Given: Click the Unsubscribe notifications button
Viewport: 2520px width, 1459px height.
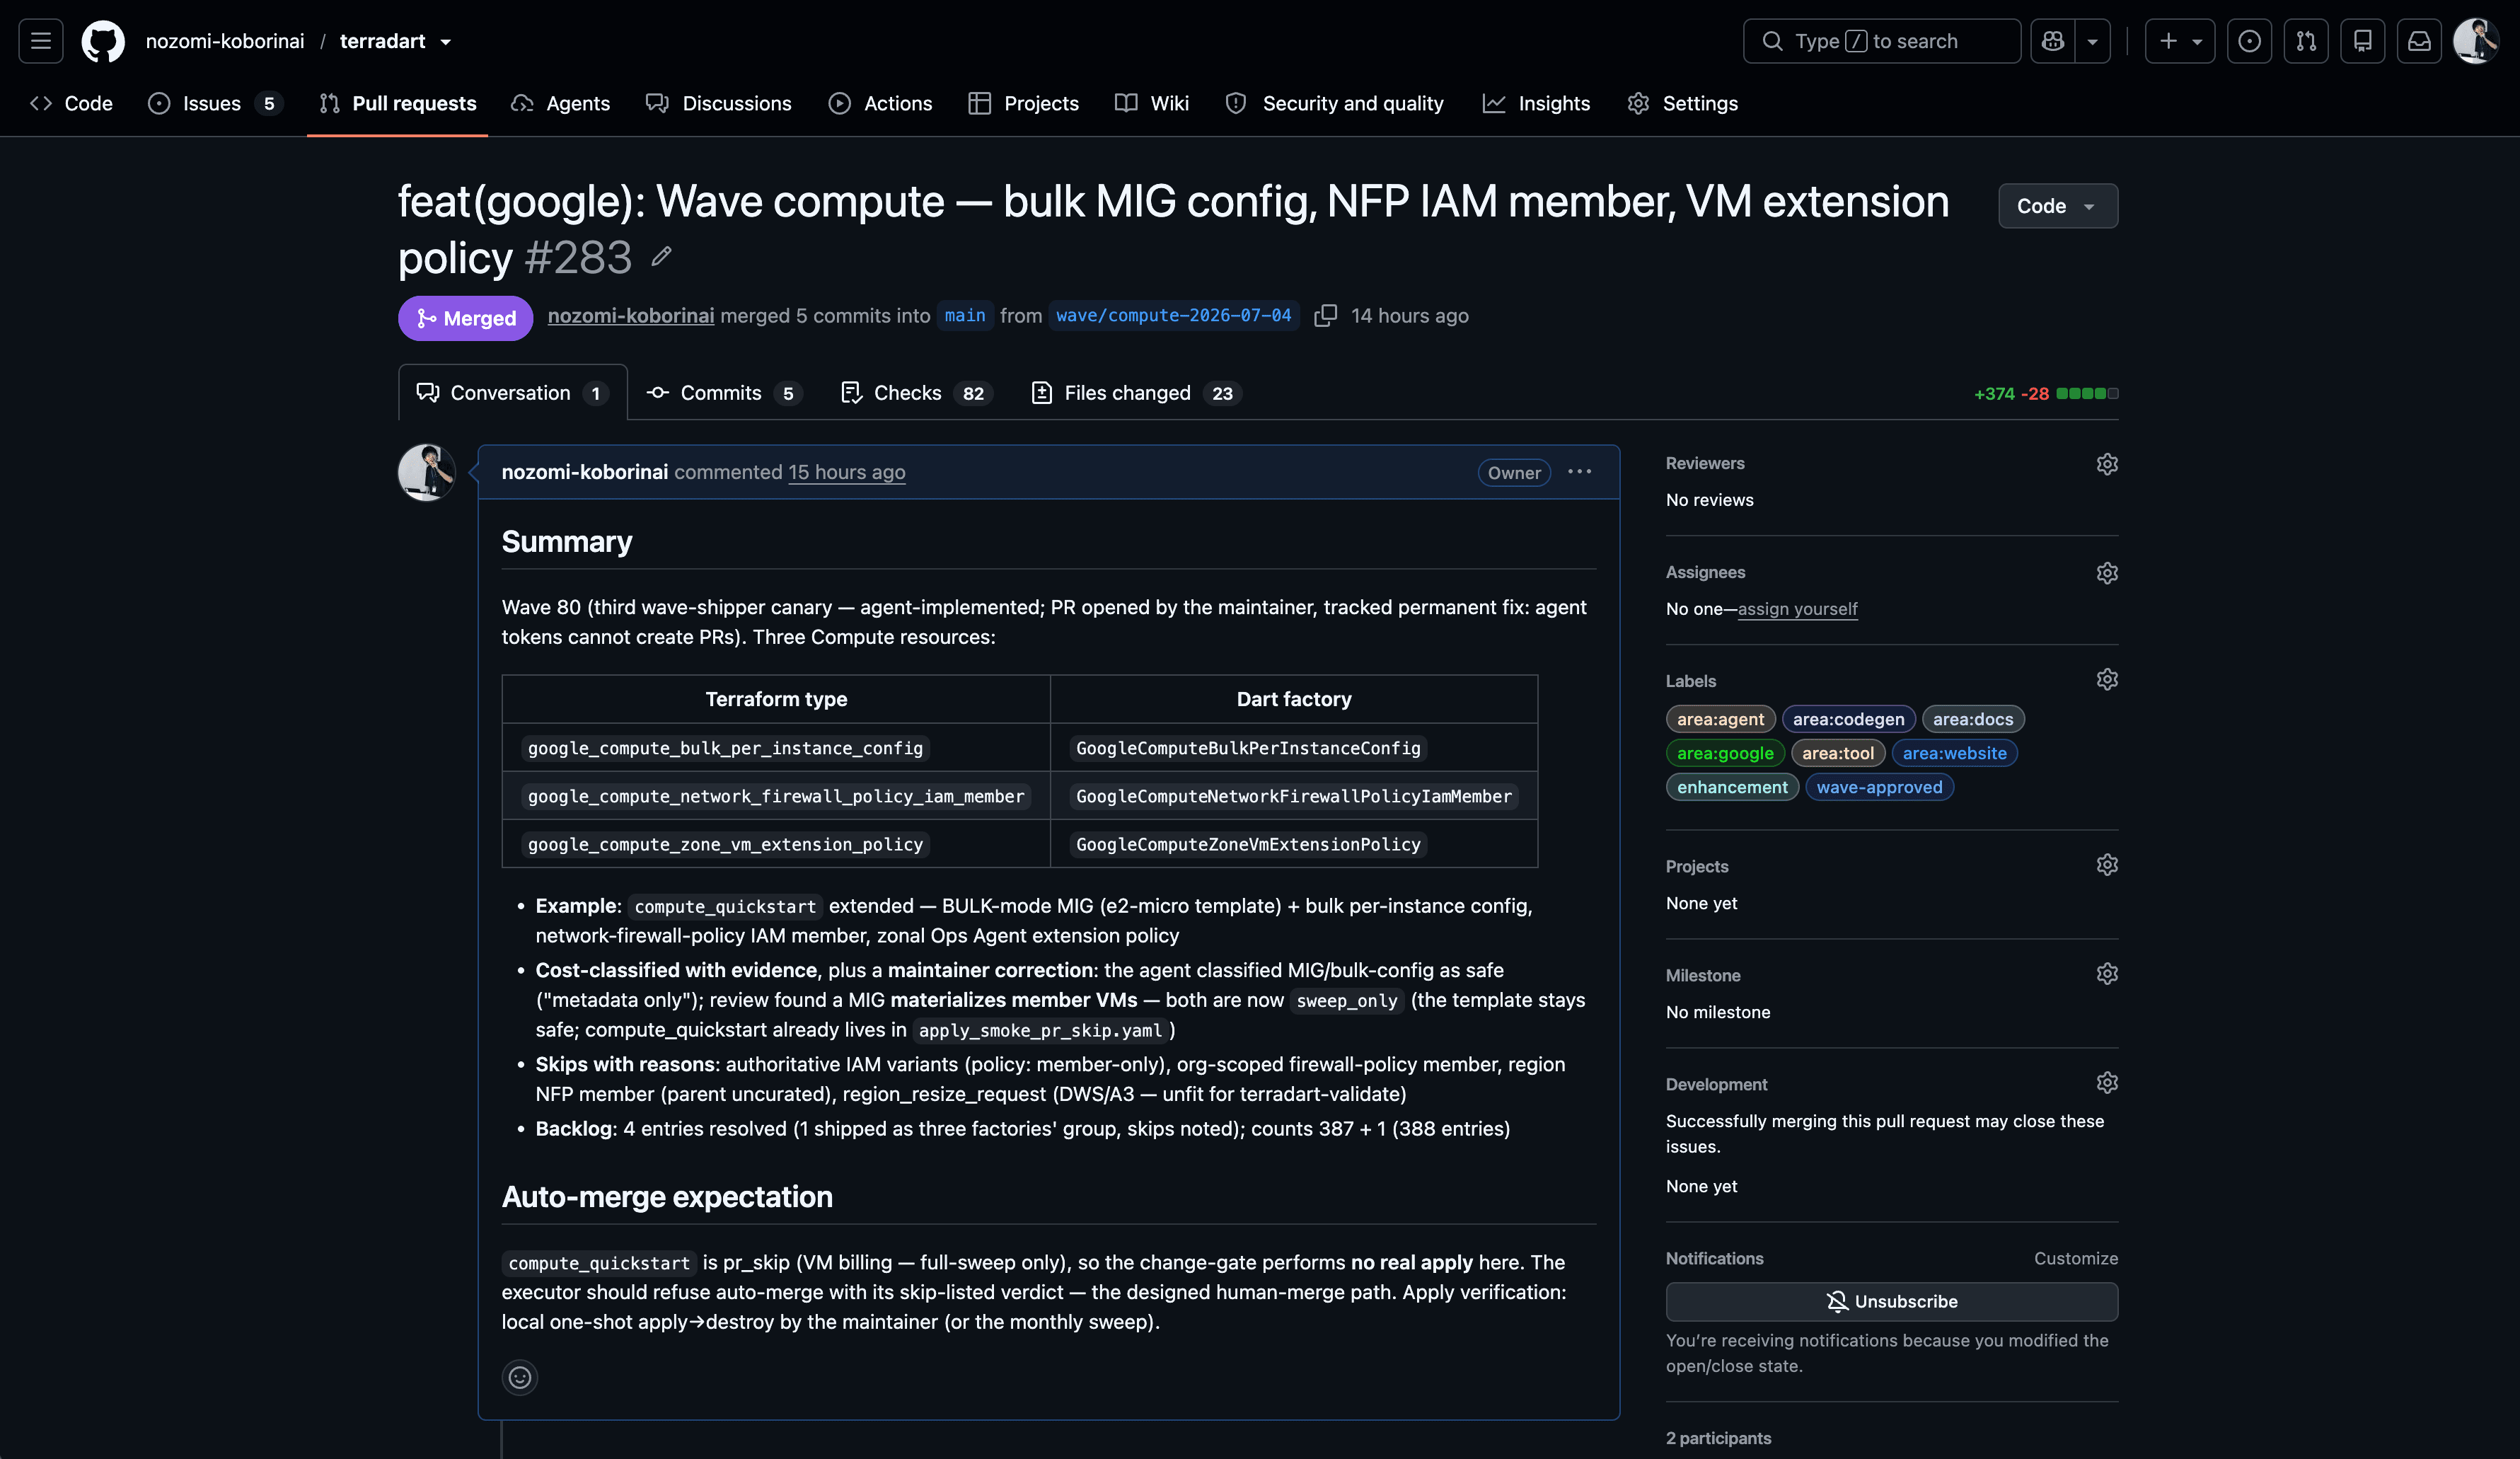Looking at the screenshot, I should click(x=1891, y=1301).
